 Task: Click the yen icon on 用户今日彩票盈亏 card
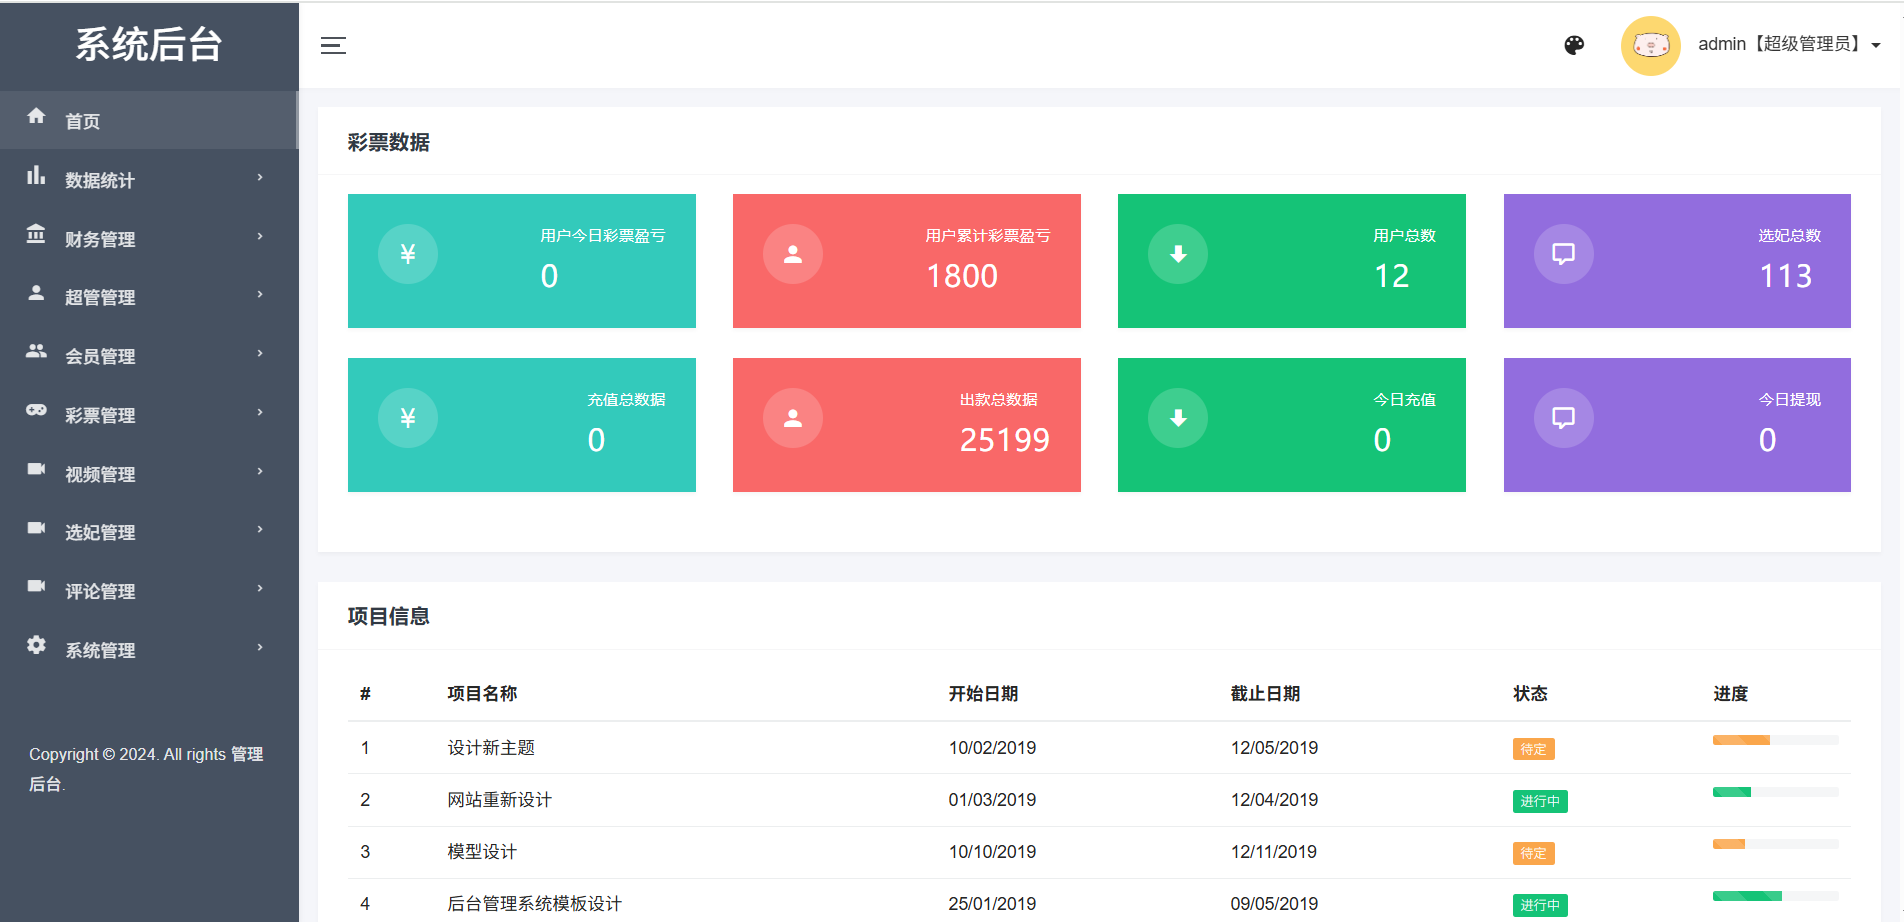408,254
